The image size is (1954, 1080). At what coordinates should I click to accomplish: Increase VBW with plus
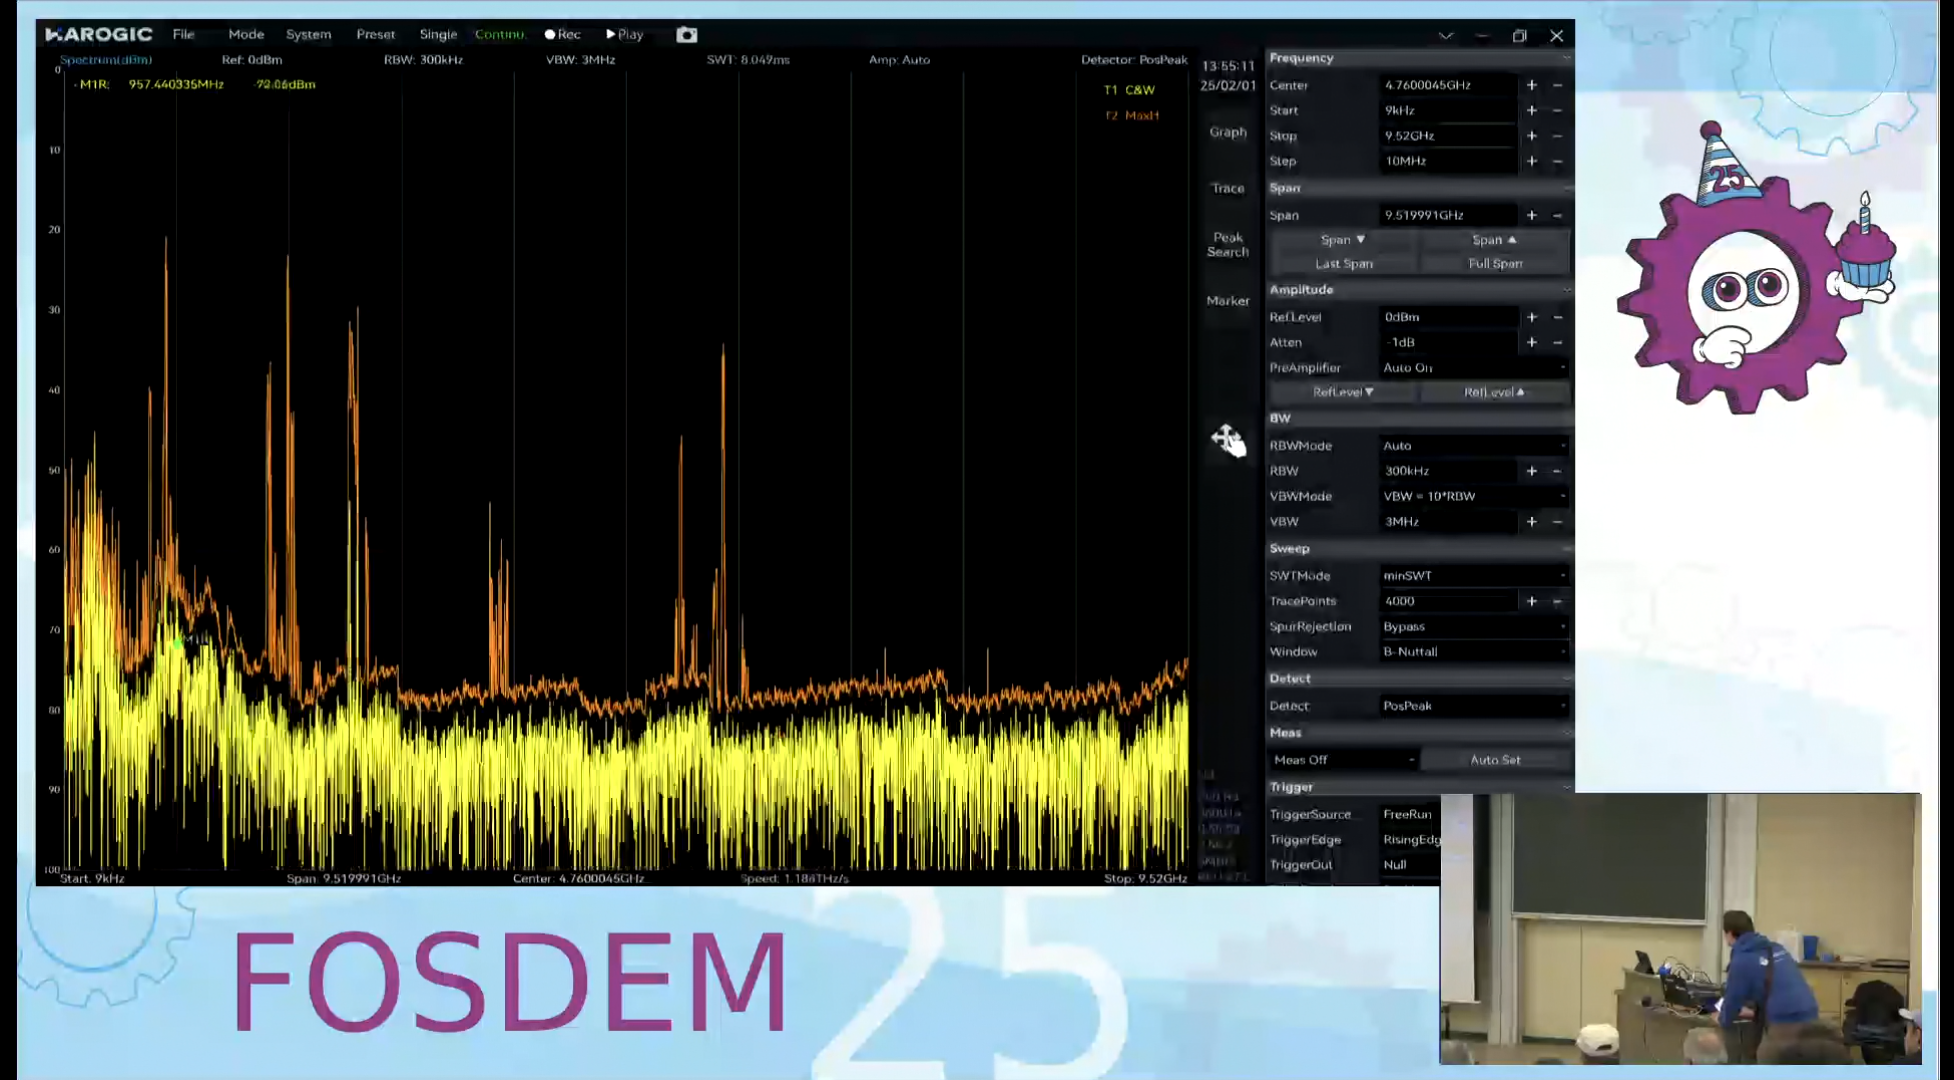(x=1531, y=521)
